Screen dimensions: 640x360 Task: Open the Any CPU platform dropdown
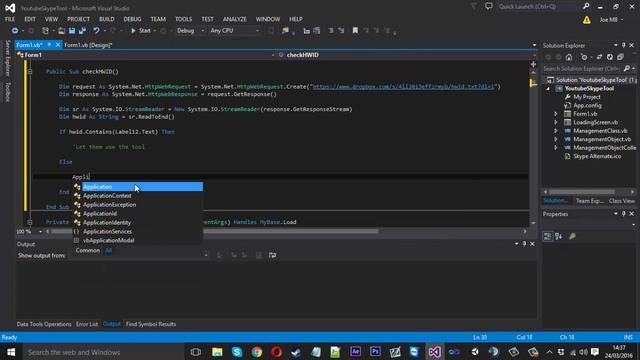[x=234, y=31]
